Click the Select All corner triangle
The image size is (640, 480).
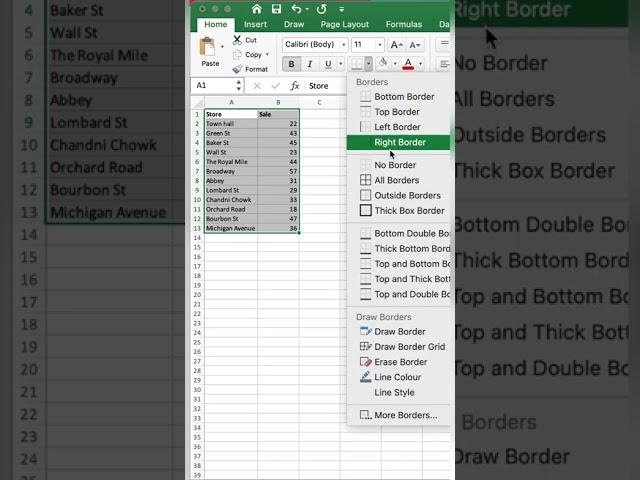pos(198,102)
